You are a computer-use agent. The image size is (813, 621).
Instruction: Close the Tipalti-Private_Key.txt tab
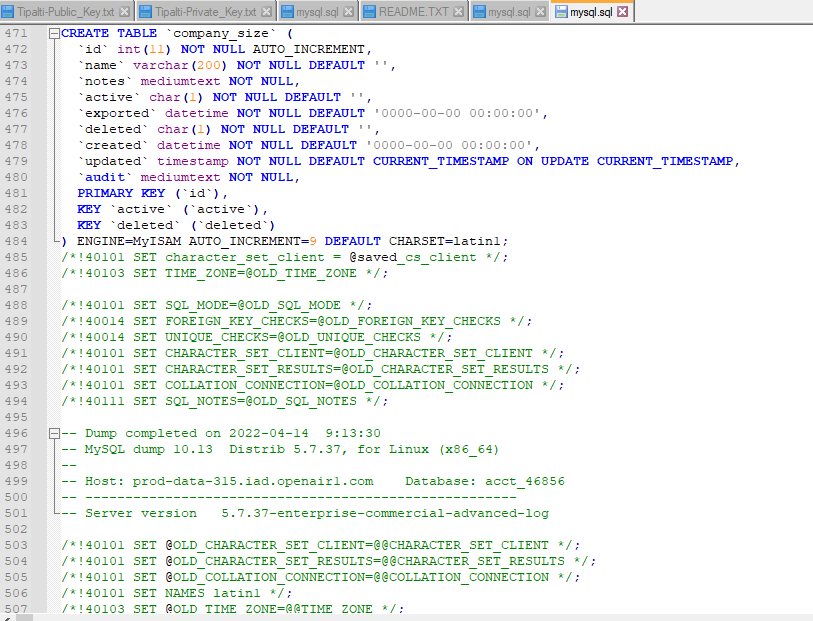tap(266, 11)
